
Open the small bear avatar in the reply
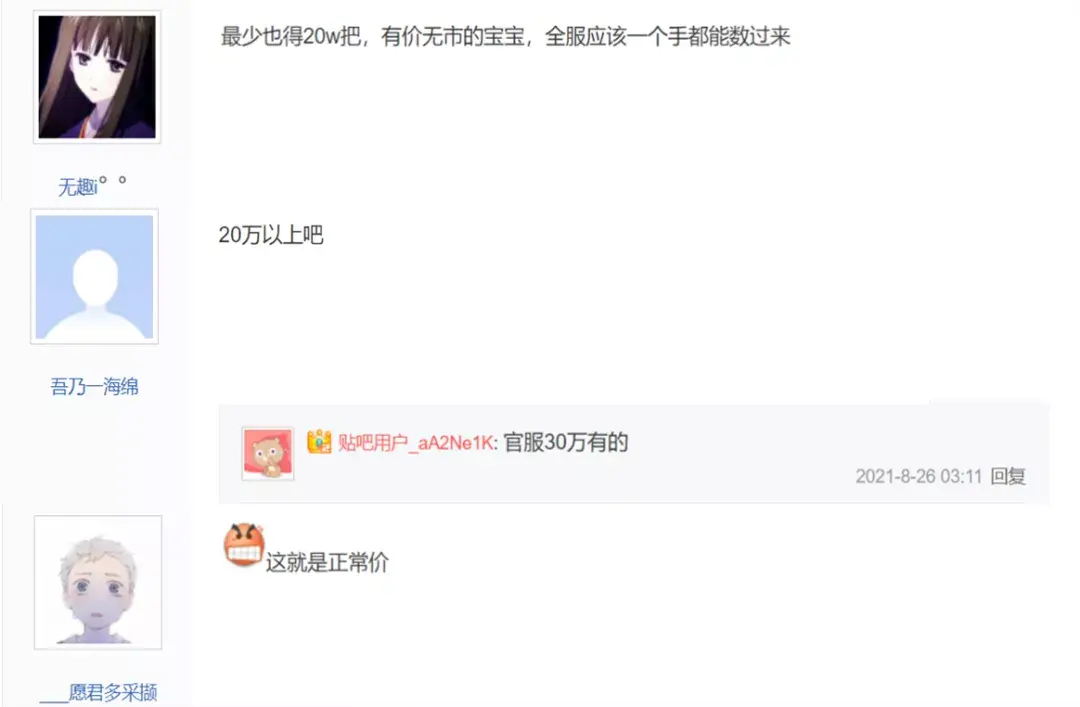(268, 453)
